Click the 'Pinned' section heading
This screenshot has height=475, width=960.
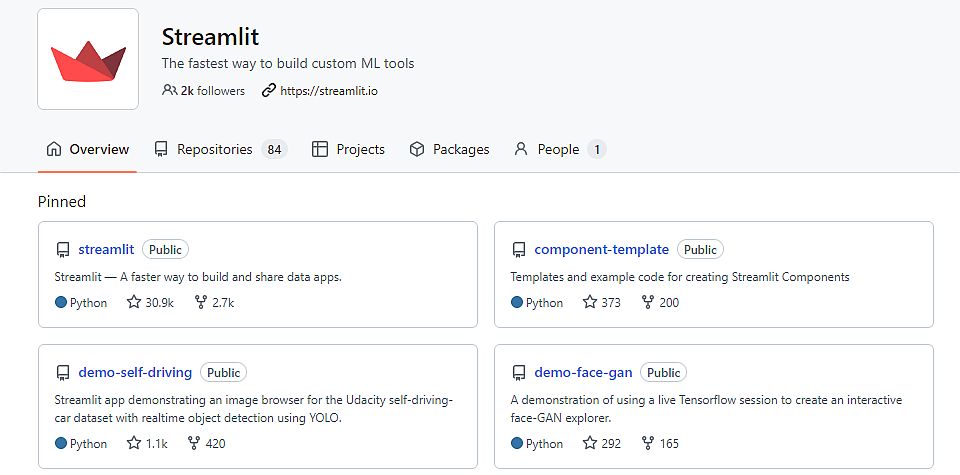click(62, 201)
